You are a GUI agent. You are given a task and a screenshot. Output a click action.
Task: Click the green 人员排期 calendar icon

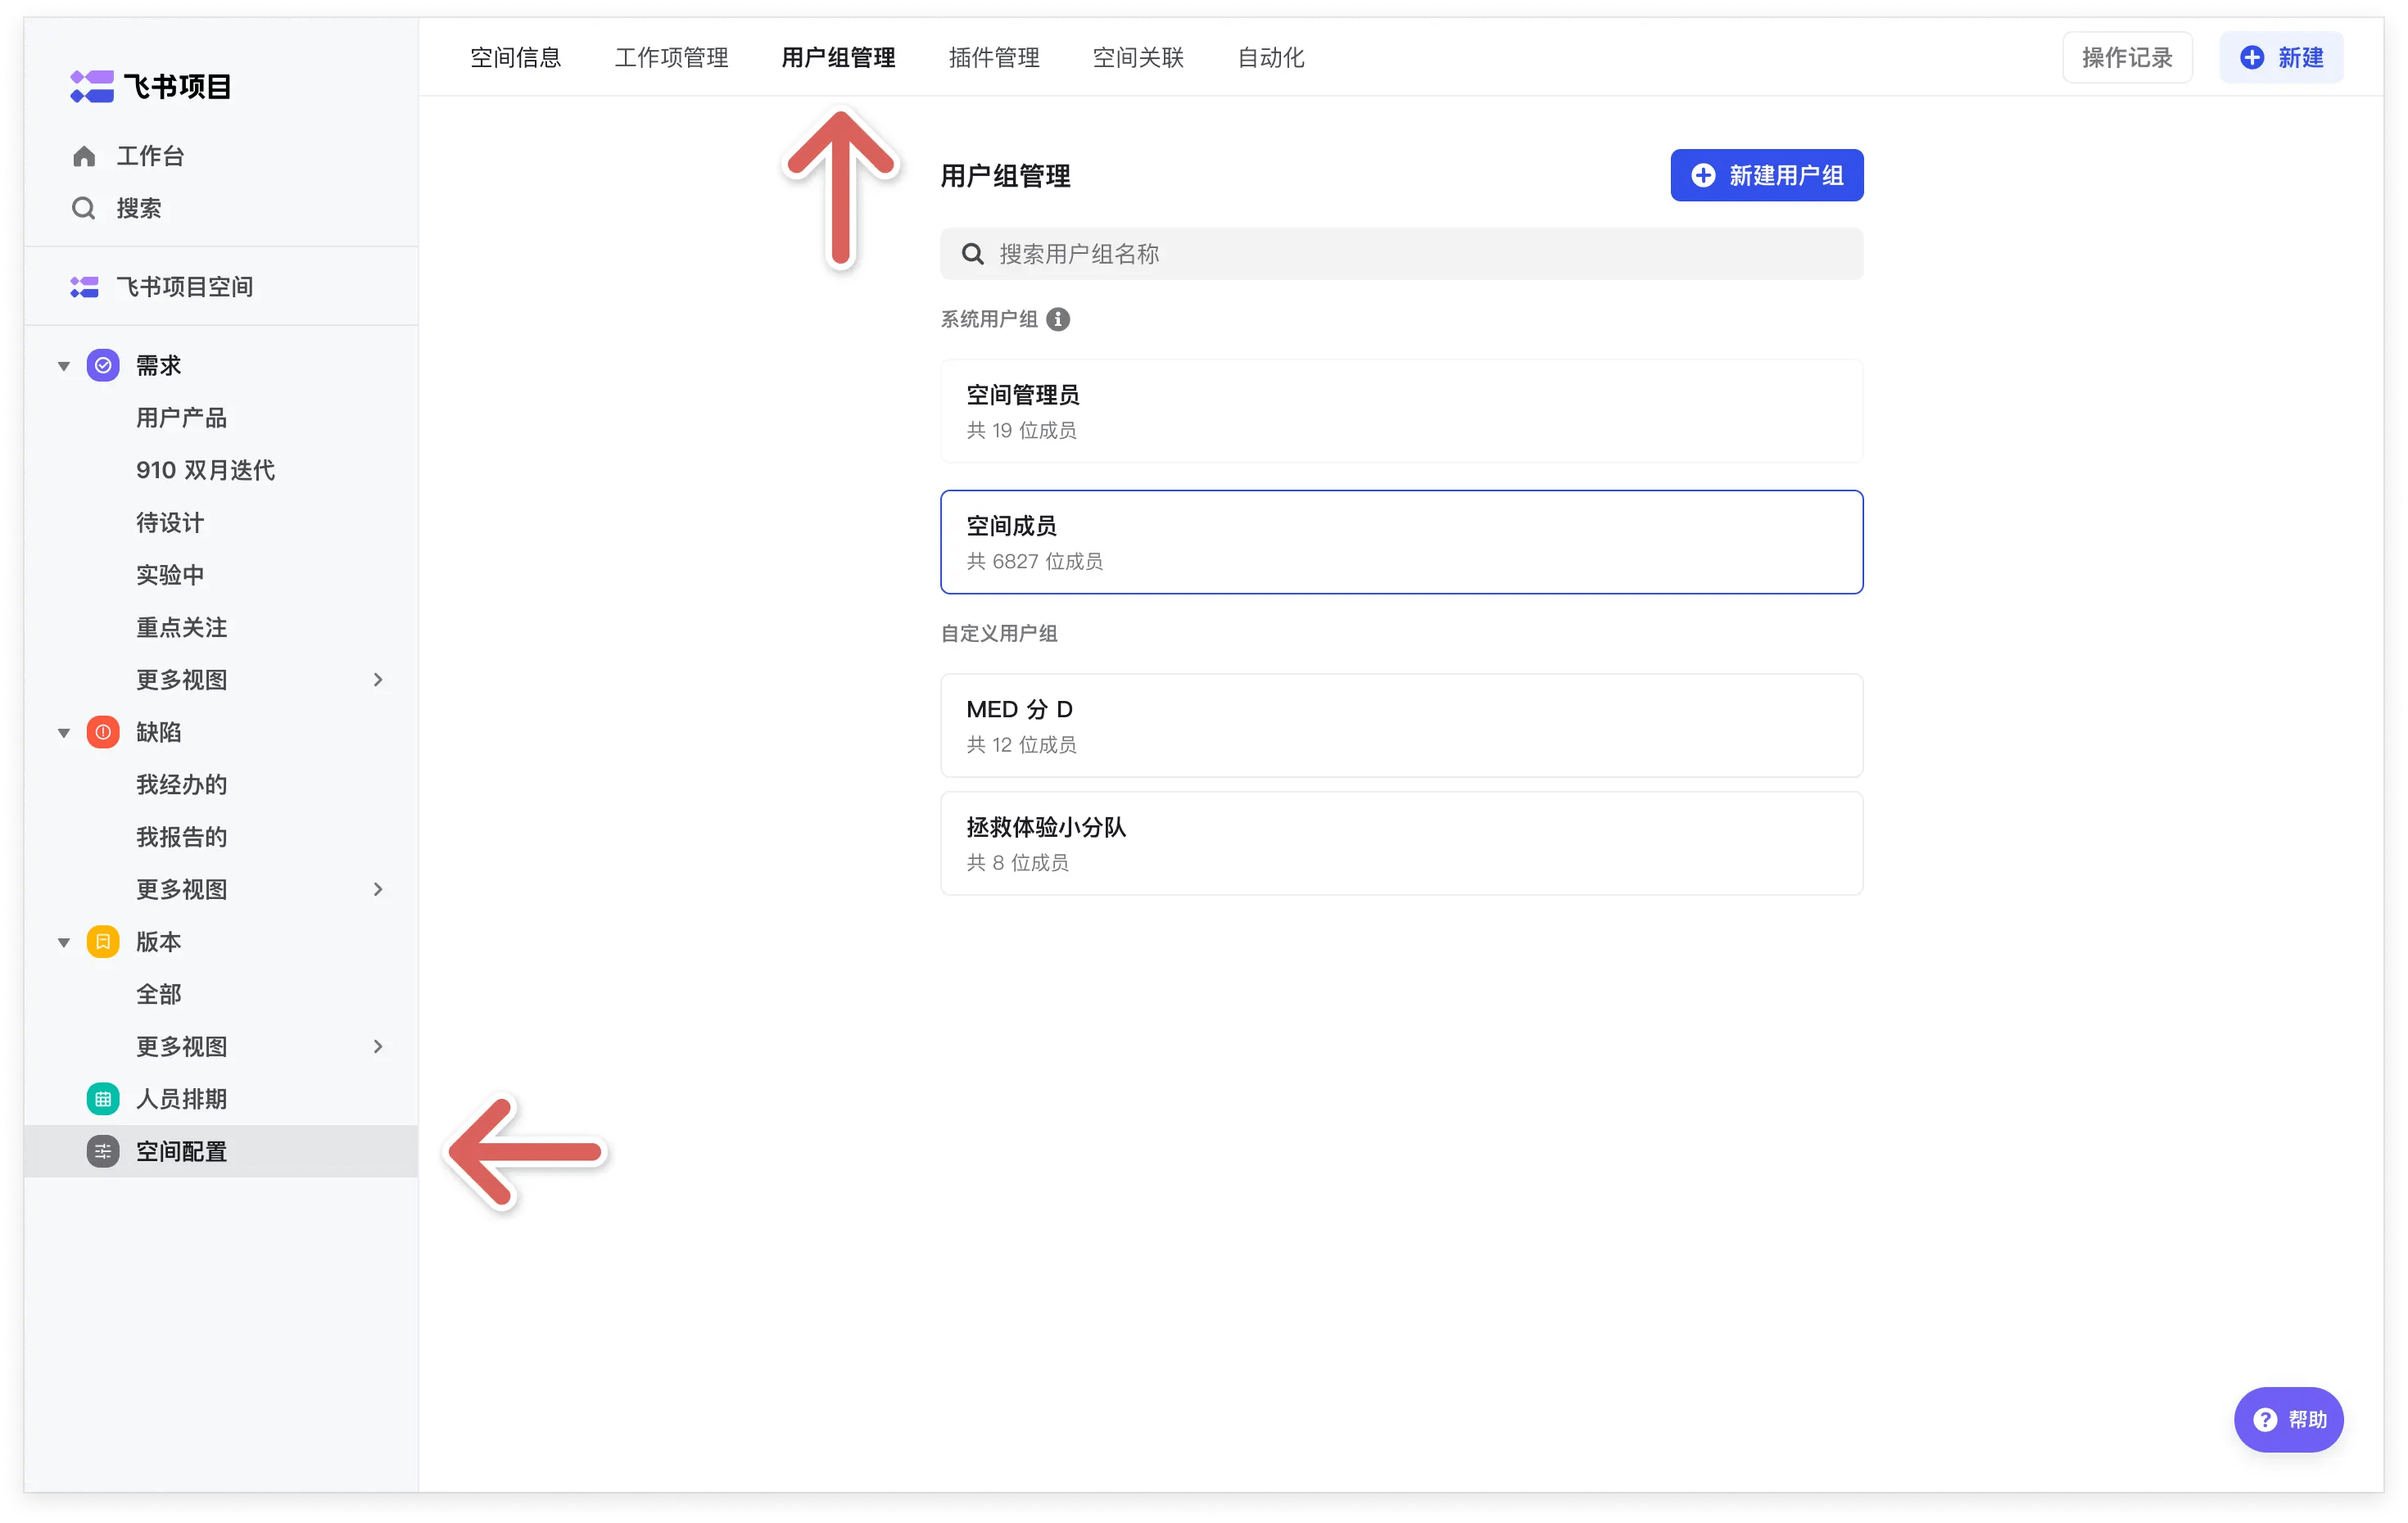point(103,1099)
